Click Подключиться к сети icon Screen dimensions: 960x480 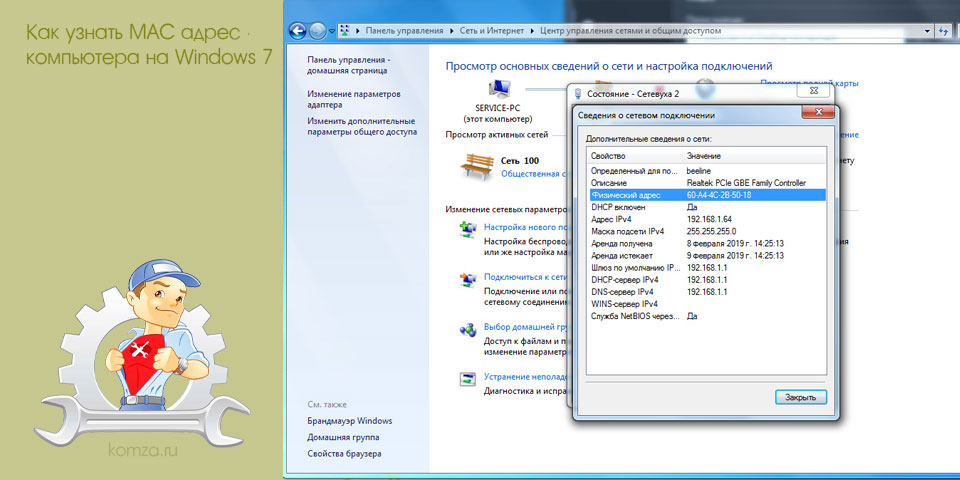point(468,280)
